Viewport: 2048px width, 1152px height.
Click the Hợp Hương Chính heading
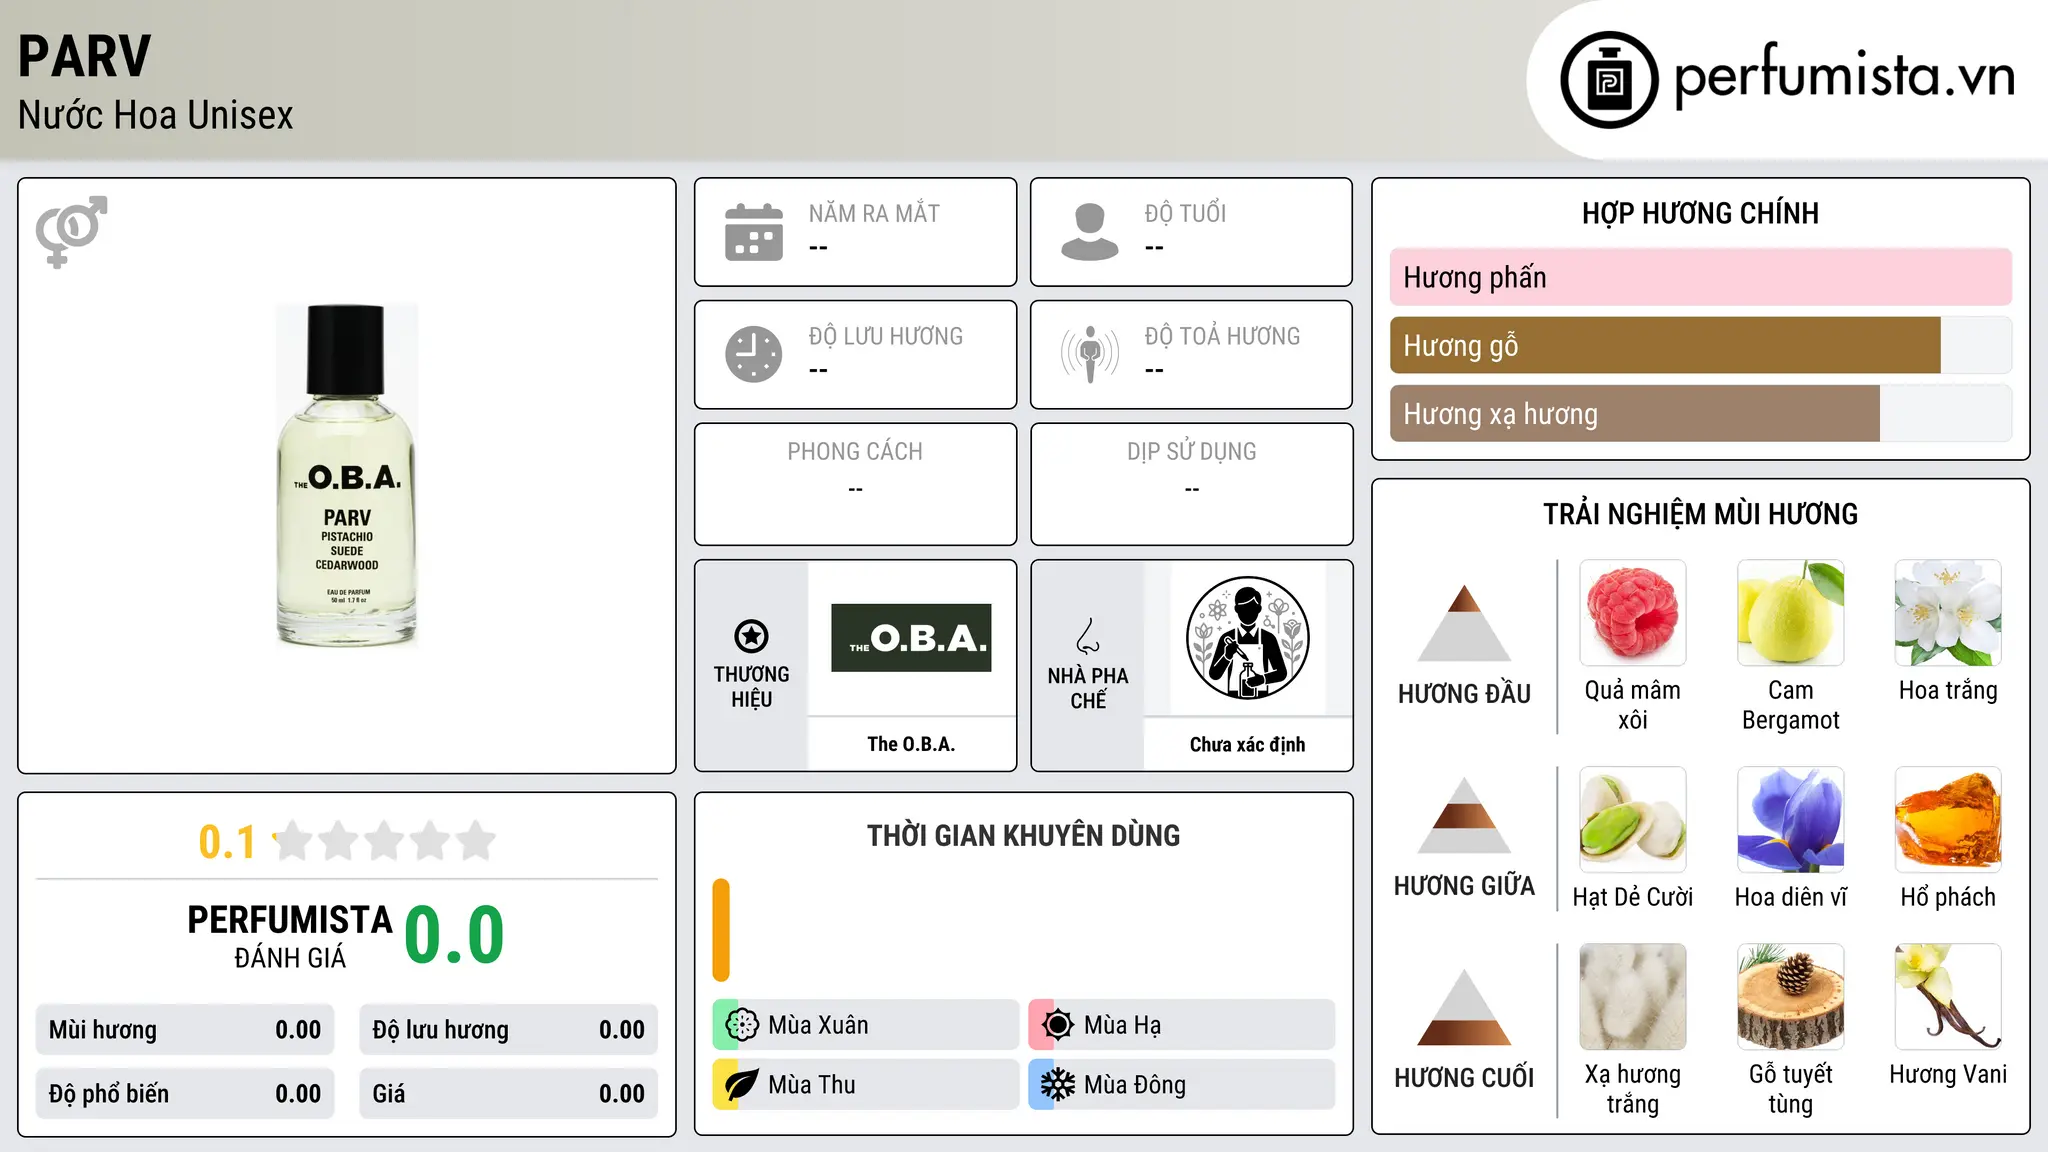[1700, 213]
